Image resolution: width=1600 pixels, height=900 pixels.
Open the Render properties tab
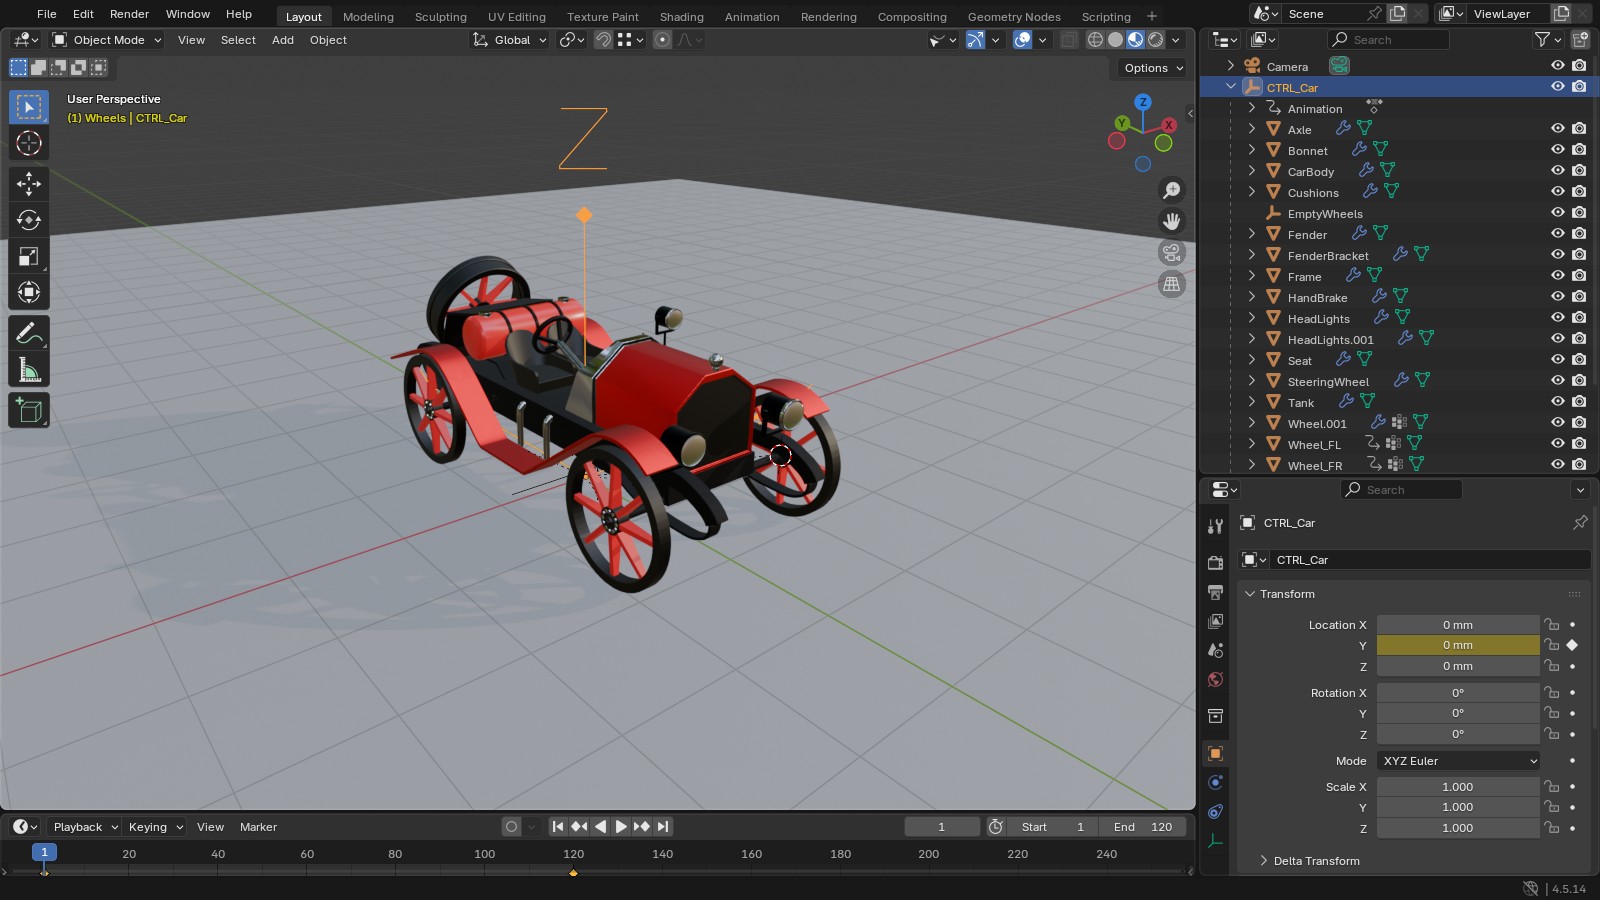[1216, 563]
